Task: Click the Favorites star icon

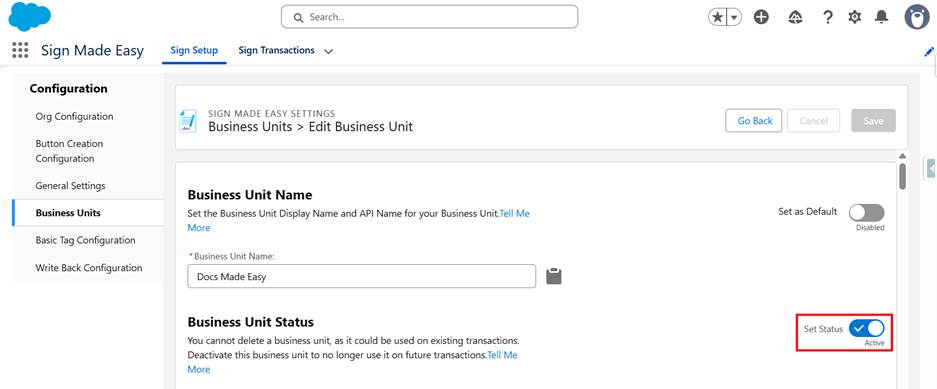Action: pos(717,17)
